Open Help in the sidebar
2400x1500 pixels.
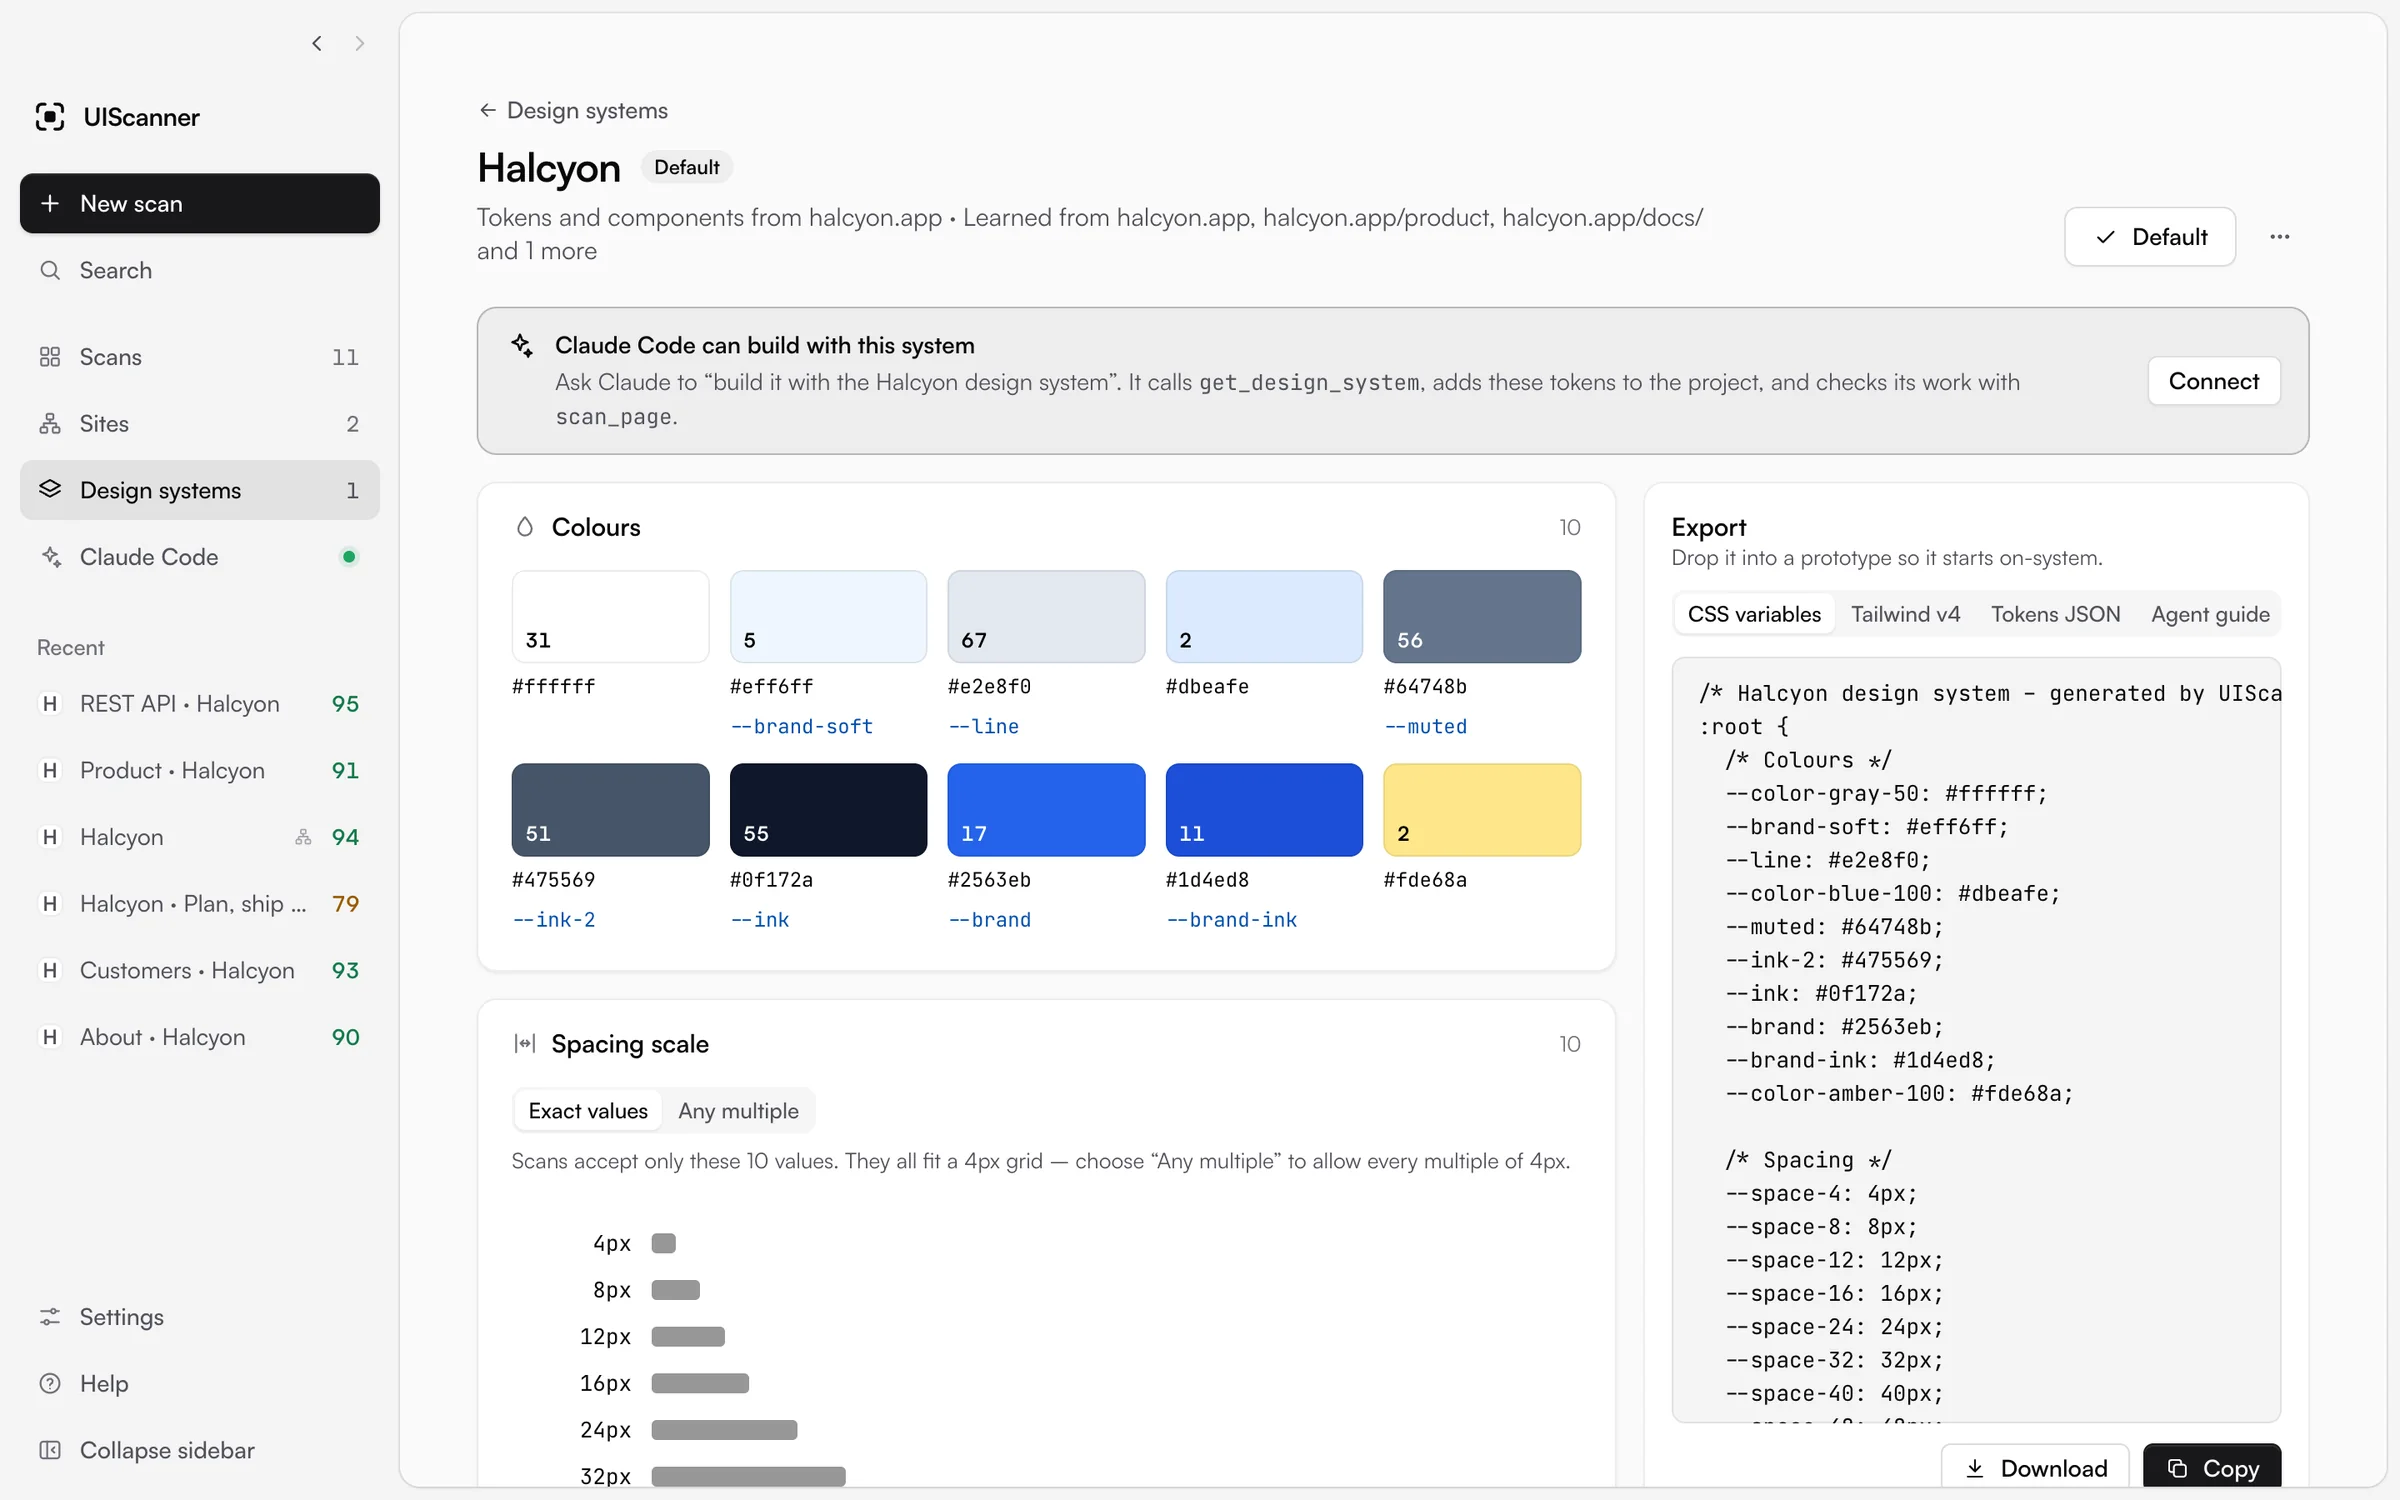200,1384
